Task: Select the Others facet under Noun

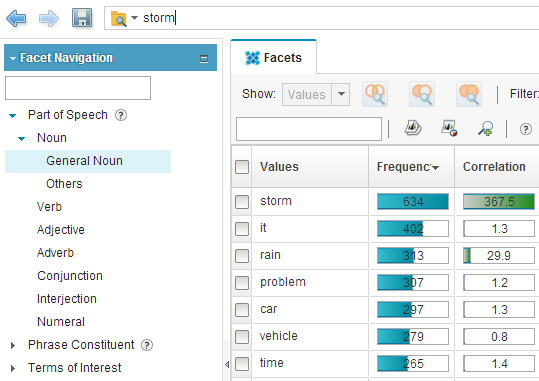Action: [64, 184]
